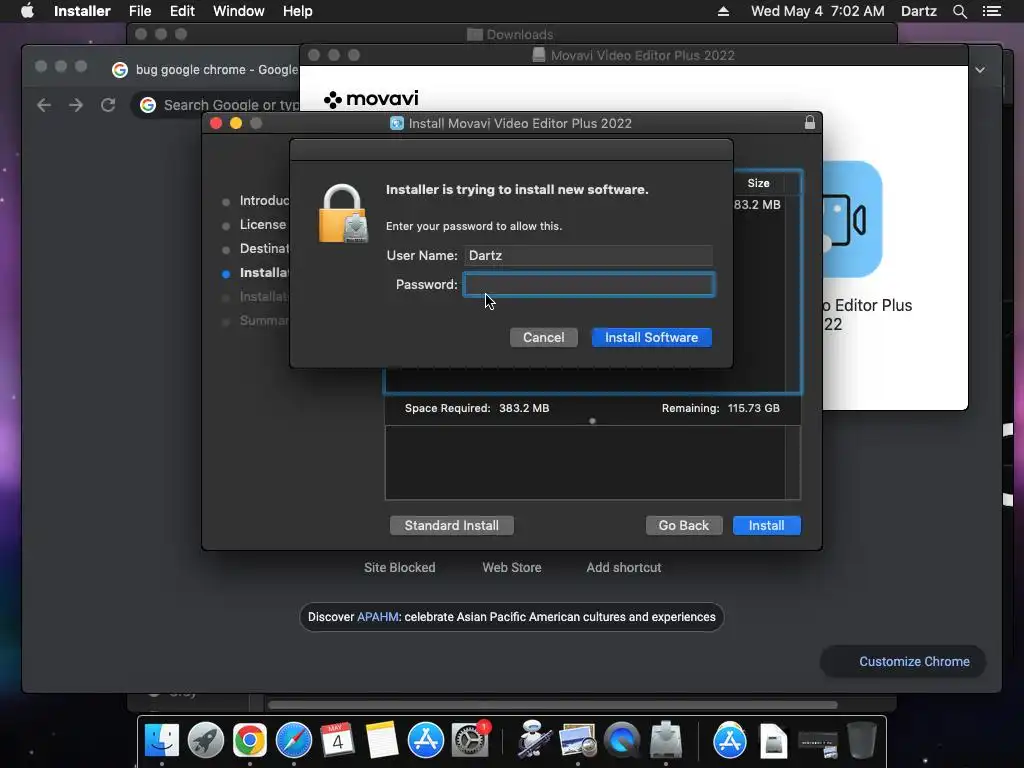
Task: Select the Introduction step in installer sidebar
Action: [x=264, y=200]
